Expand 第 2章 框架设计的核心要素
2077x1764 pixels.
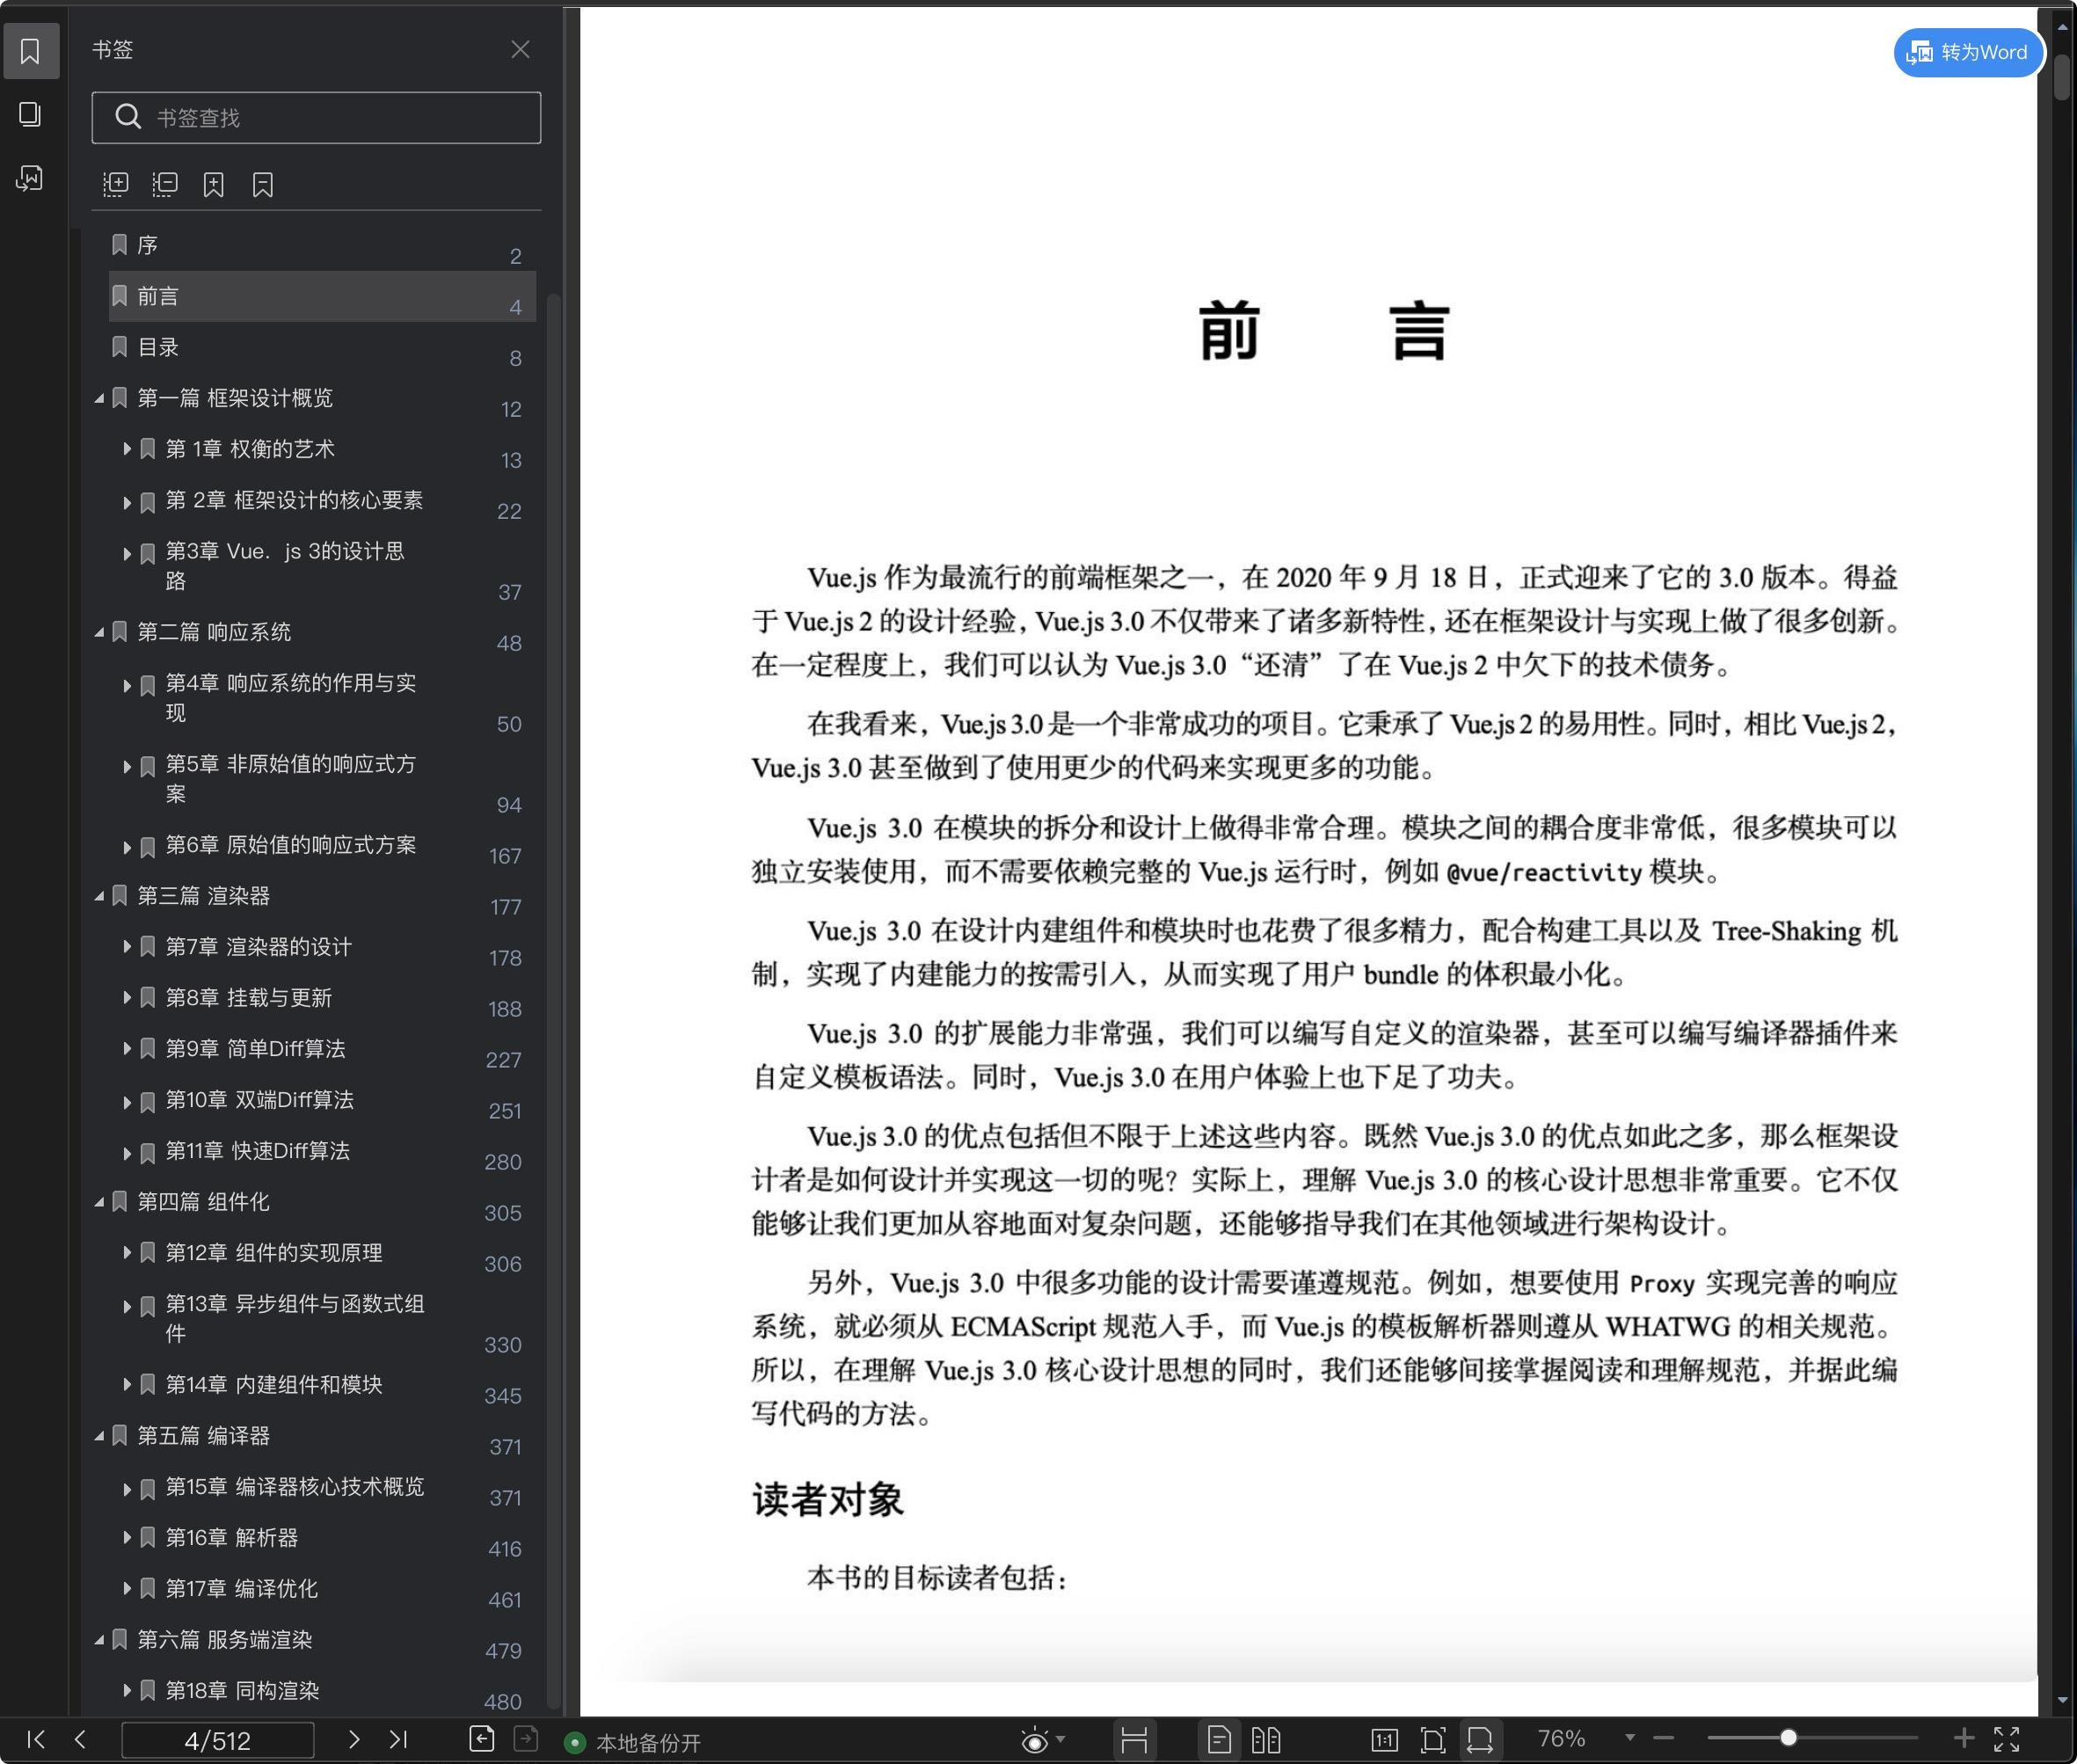[x=127, y=502]
